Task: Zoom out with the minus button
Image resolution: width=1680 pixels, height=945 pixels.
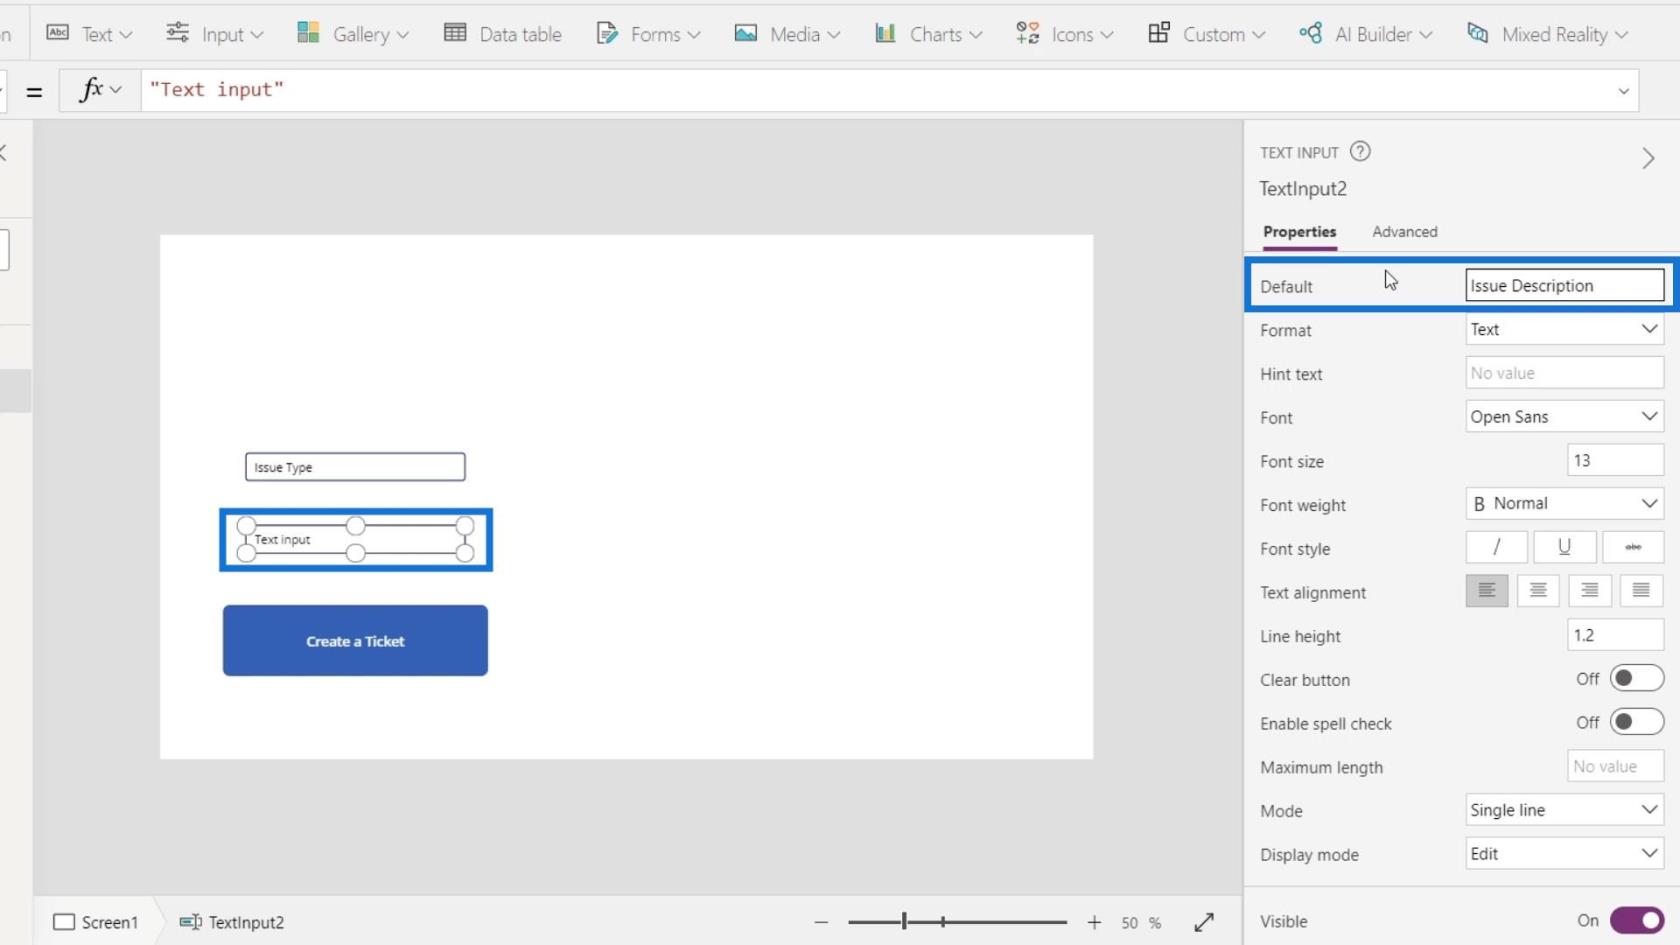Action: click(821, 922)
